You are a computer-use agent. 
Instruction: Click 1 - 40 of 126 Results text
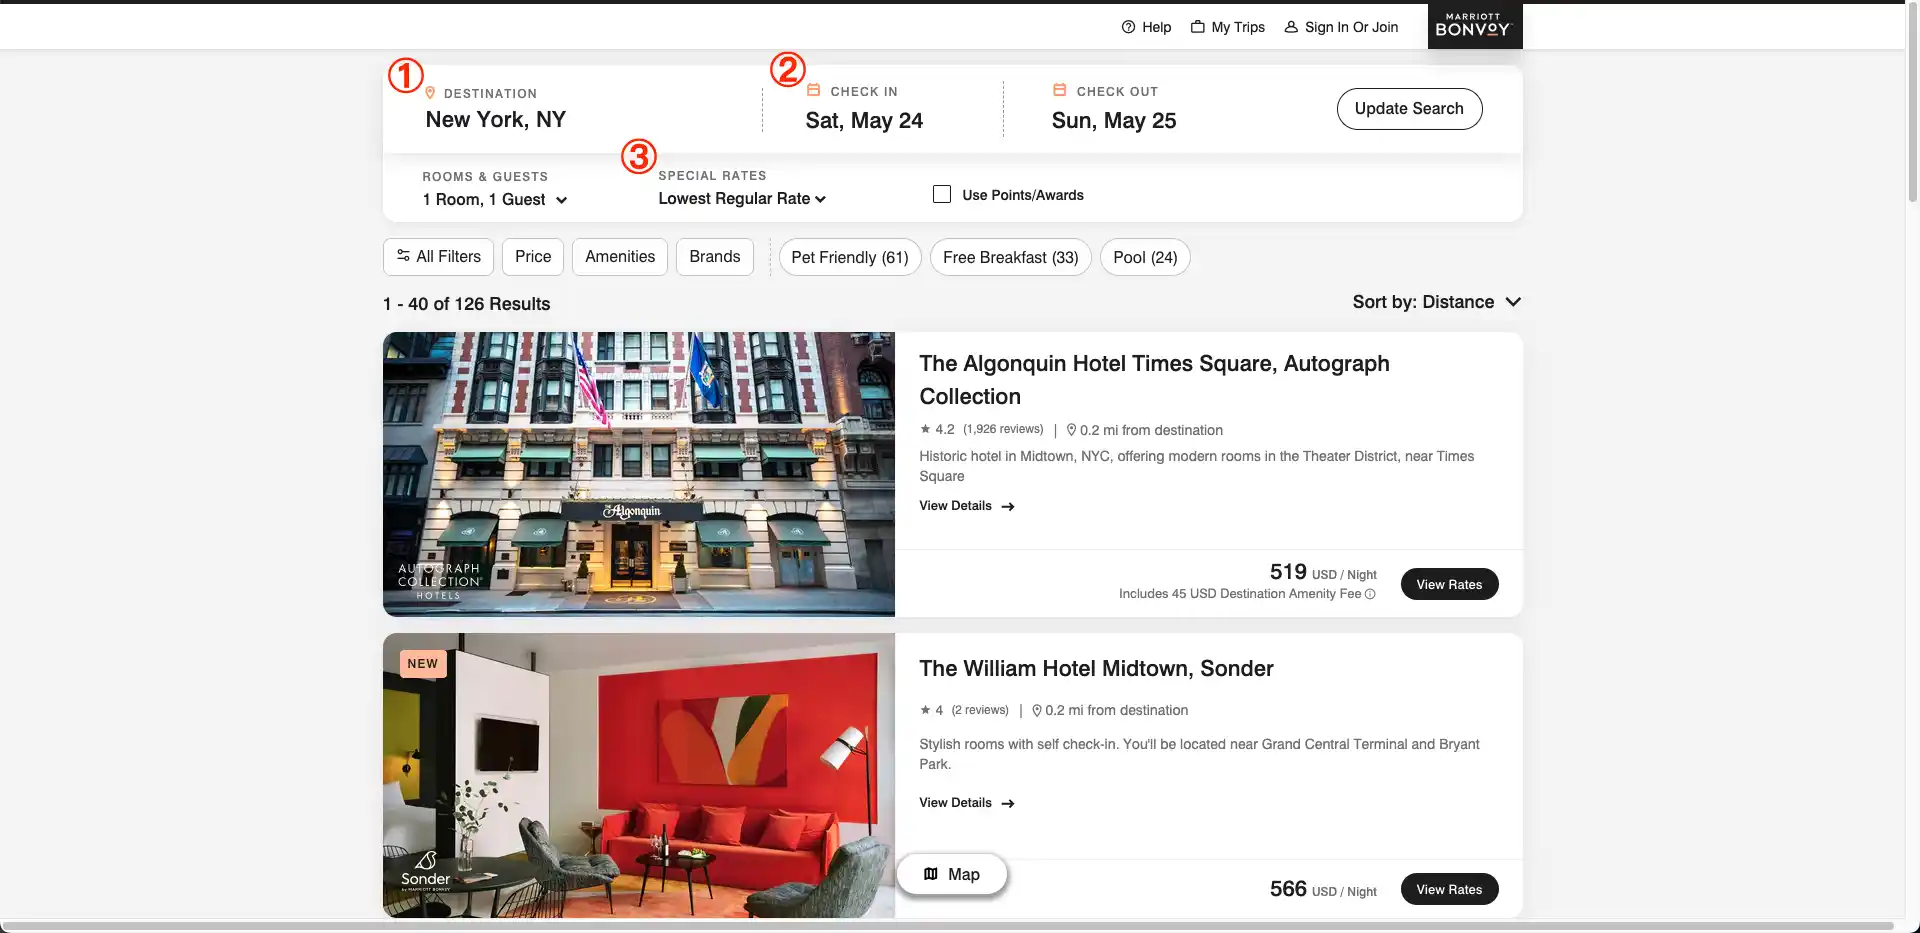[x=466, y=304]
